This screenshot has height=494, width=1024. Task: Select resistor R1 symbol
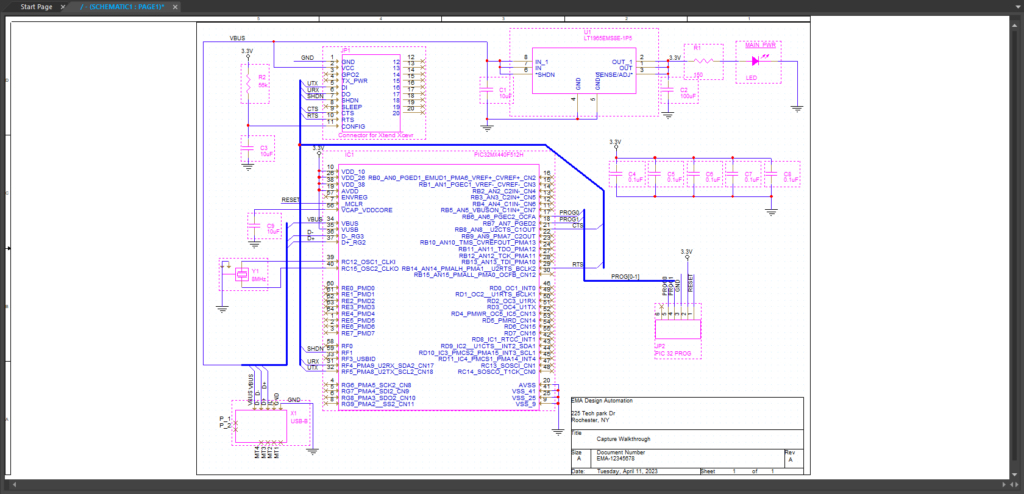[x=703, y=61]
